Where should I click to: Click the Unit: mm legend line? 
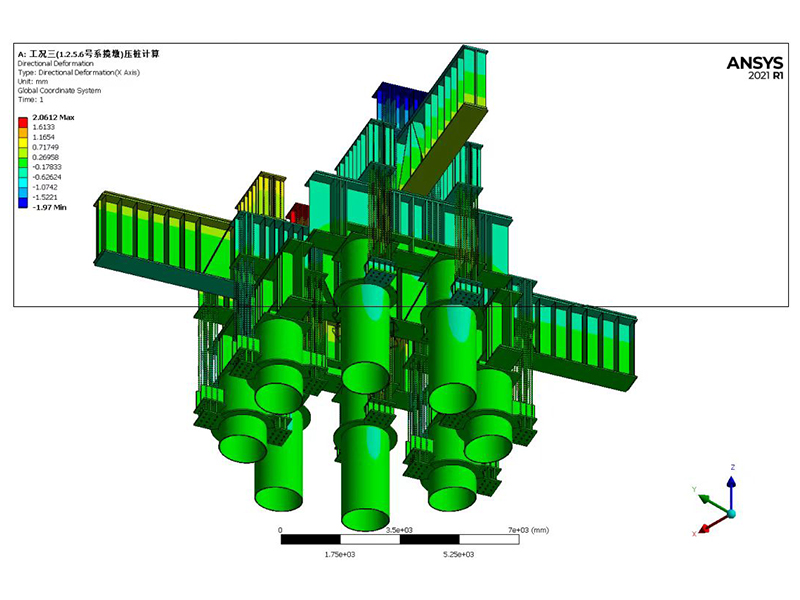(33, 82)
